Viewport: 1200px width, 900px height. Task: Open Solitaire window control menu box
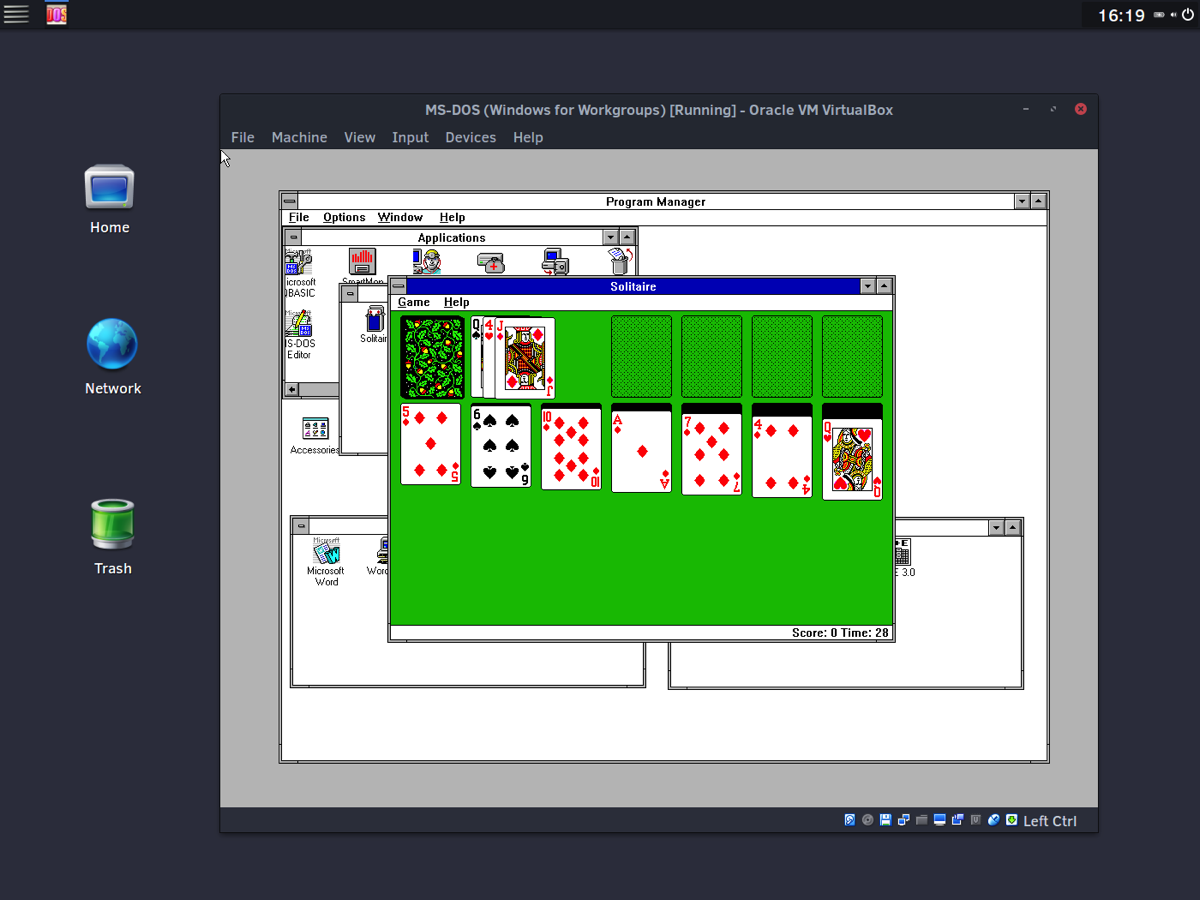(398, 286)
